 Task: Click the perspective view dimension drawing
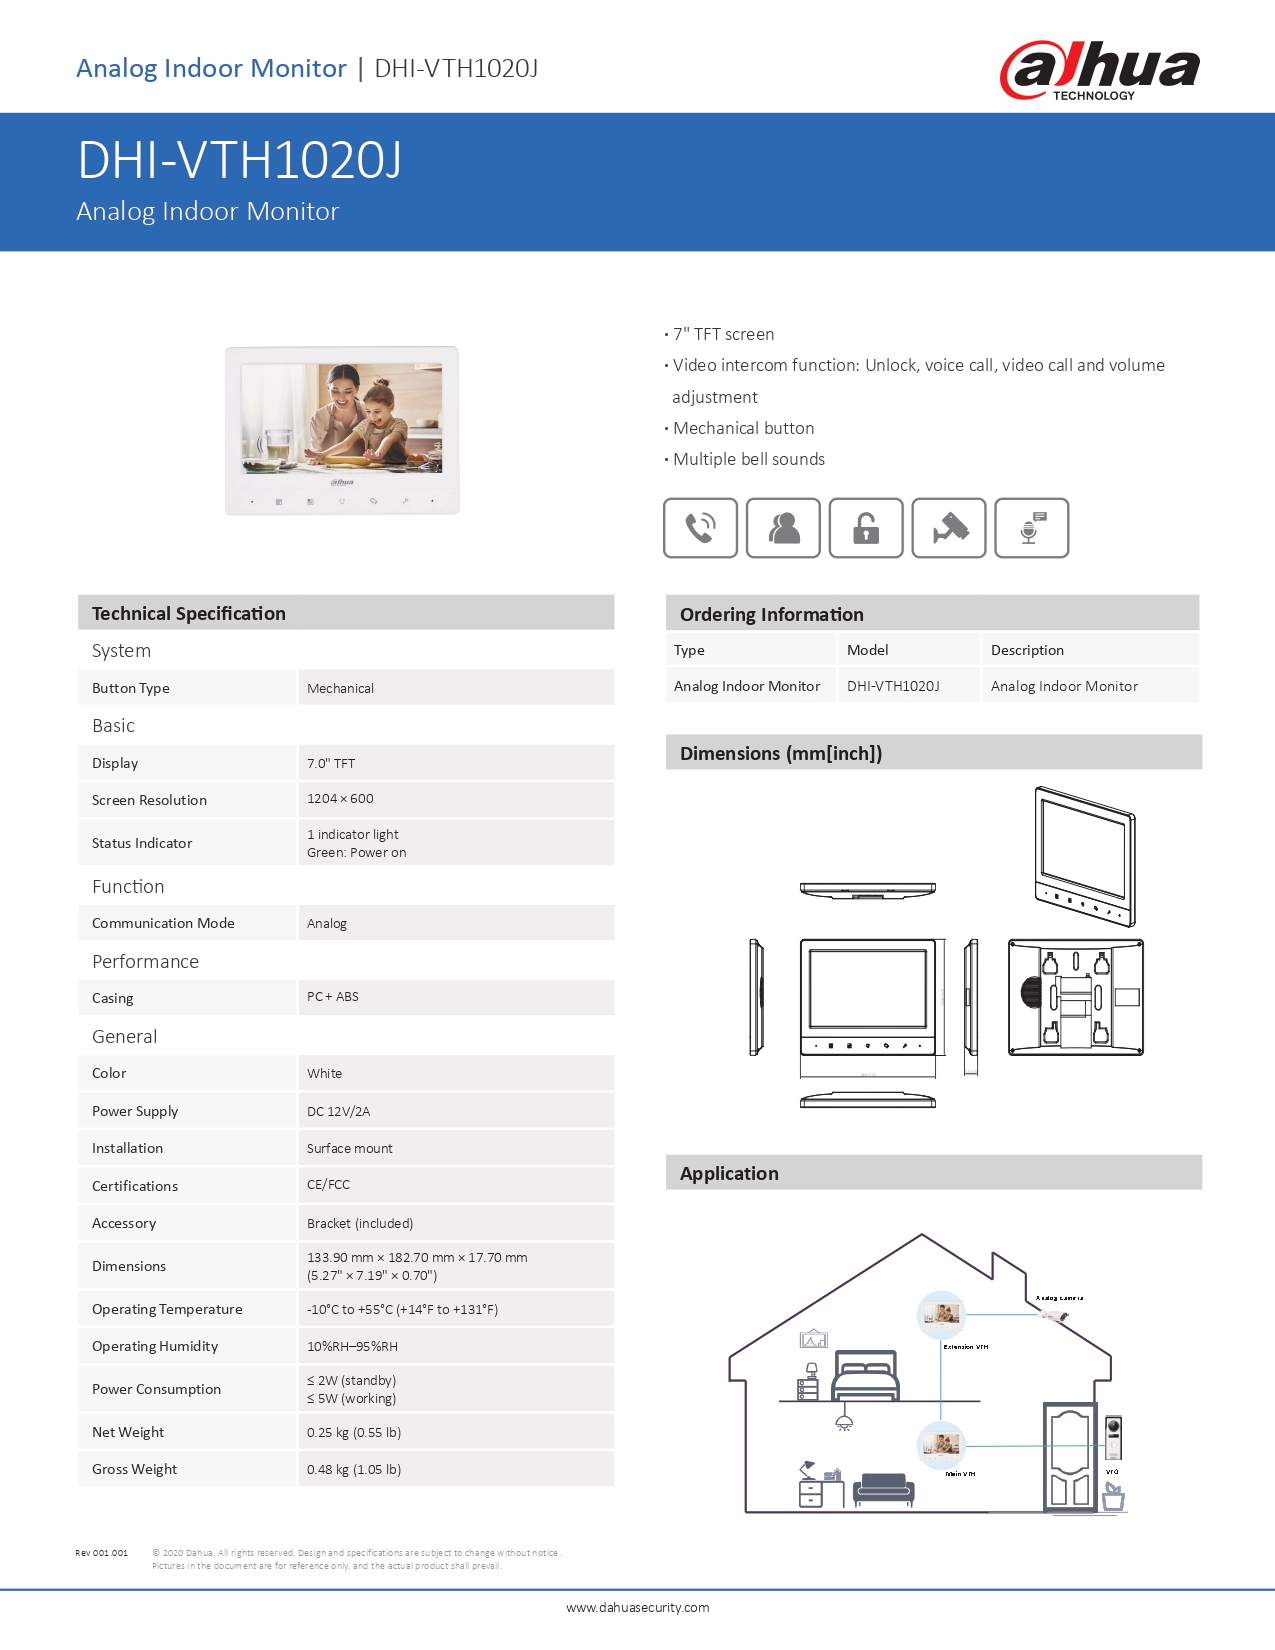[x=1086, y=856]
